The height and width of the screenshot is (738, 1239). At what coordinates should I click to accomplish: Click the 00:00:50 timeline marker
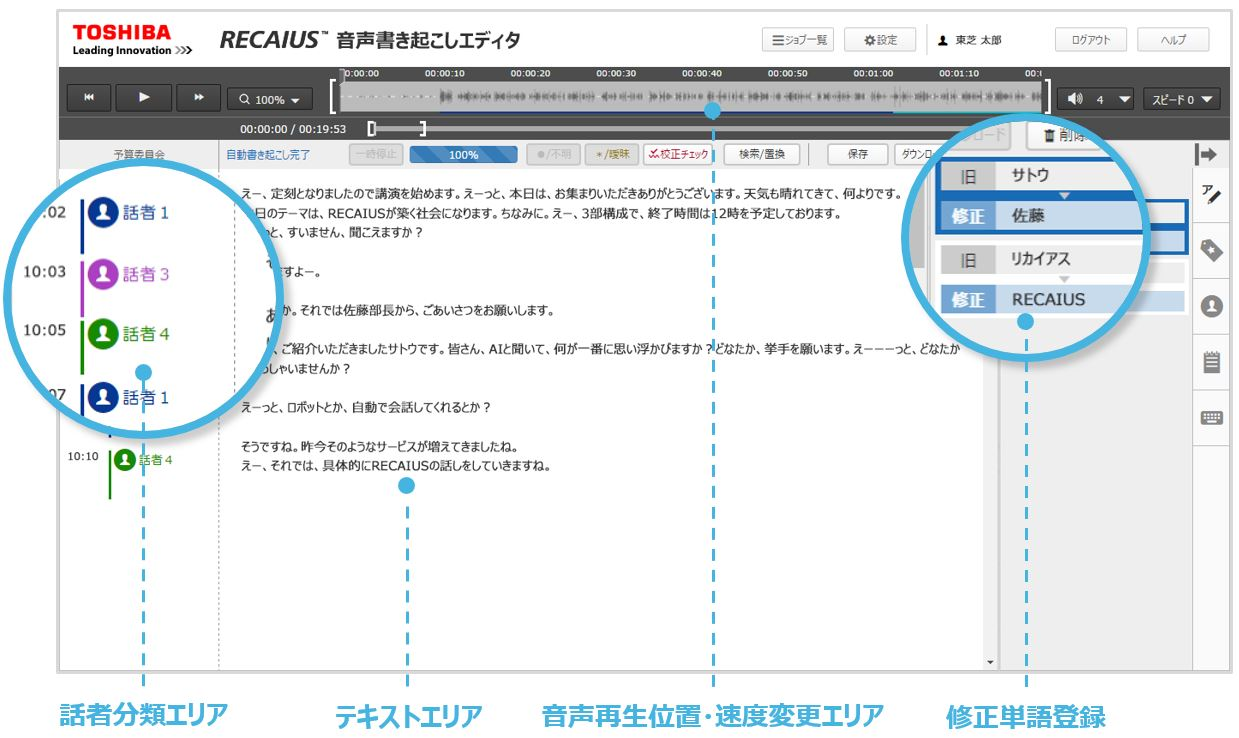[x=788, y=74]
